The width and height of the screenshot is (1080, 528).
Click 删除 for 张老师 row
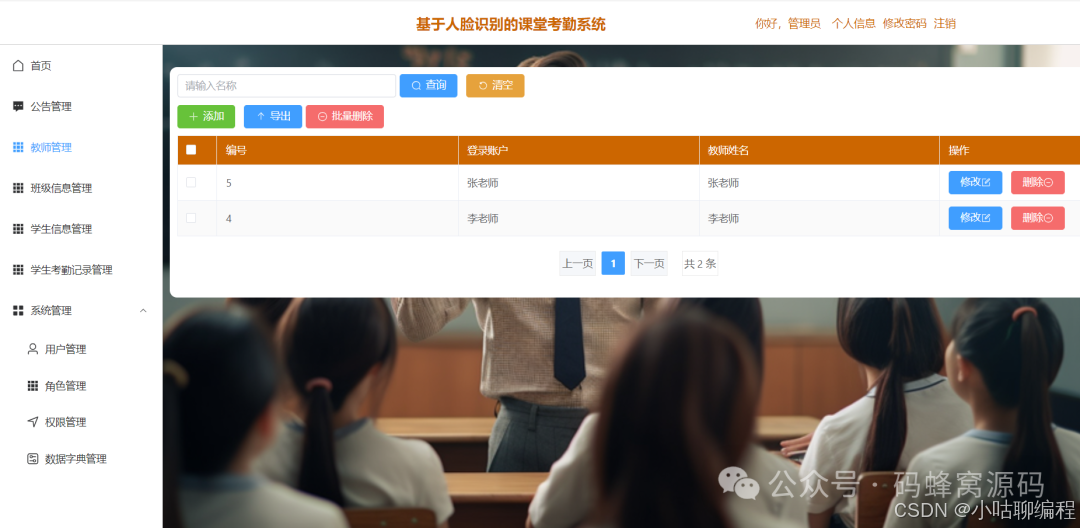(1038, 182)
